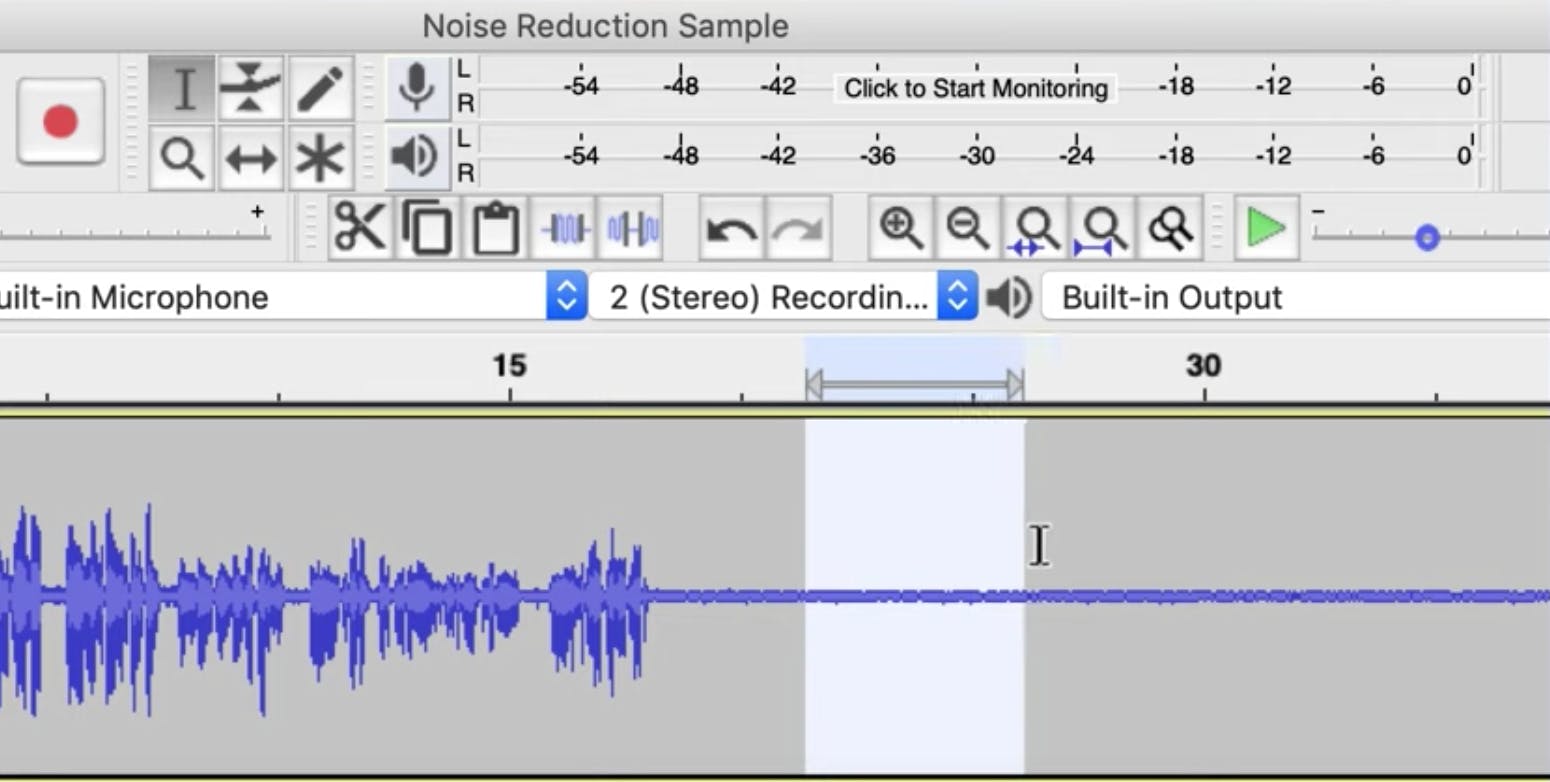The width and height of the screenshot is (1550, 782).
Task: Copy the selected audio
Action: 427,228
